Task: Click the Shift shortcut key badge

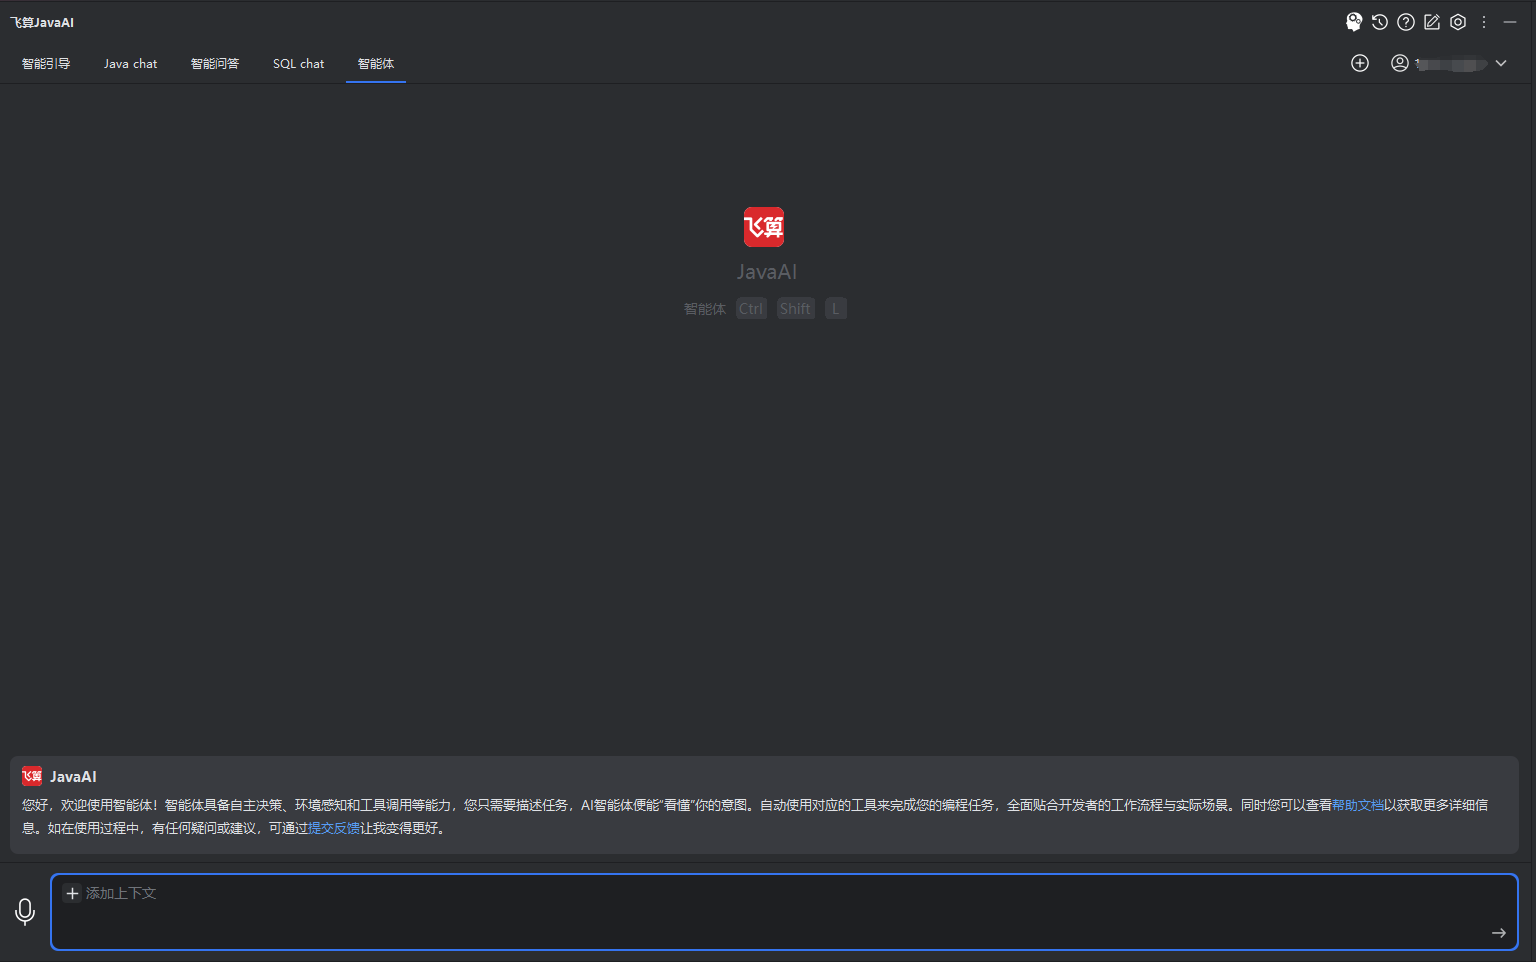Action: coord(796,309)
